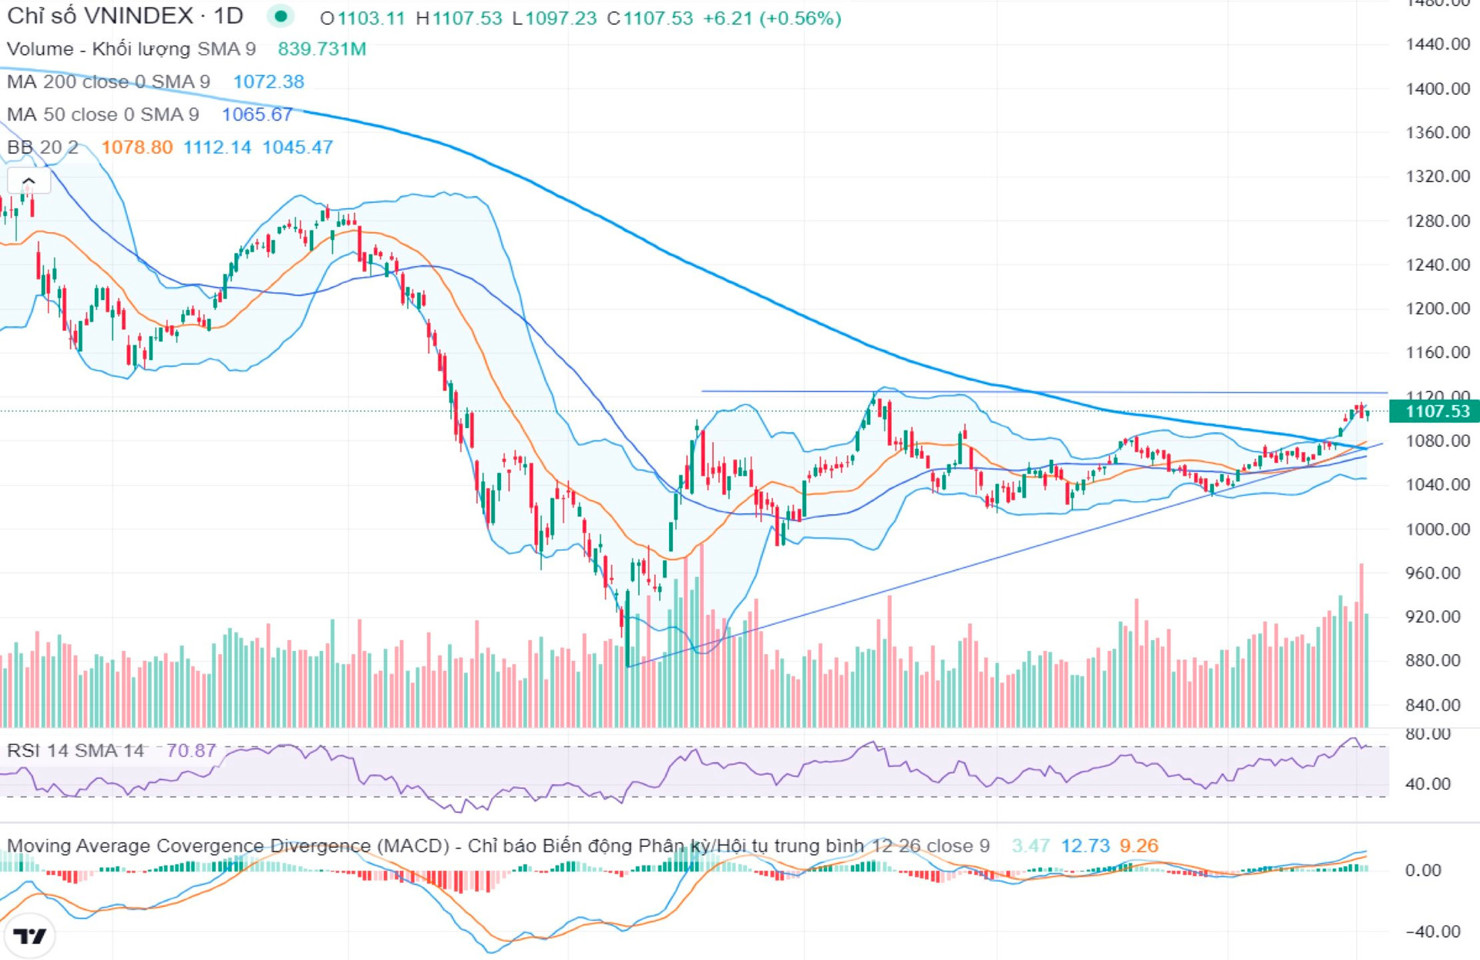Click the Bollinger upper value 1112.14
The height and width of the screenshot is (960, 1480).
217,148
